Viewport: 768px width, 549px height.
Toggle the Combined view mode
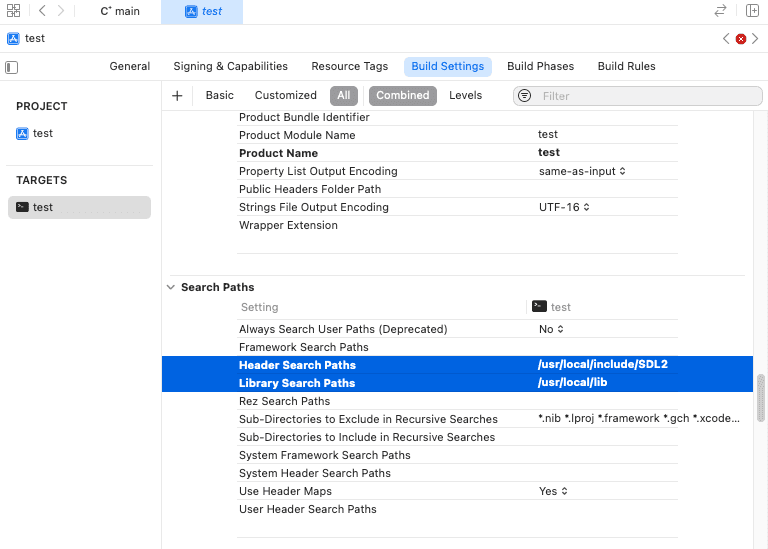click(402, 96)
